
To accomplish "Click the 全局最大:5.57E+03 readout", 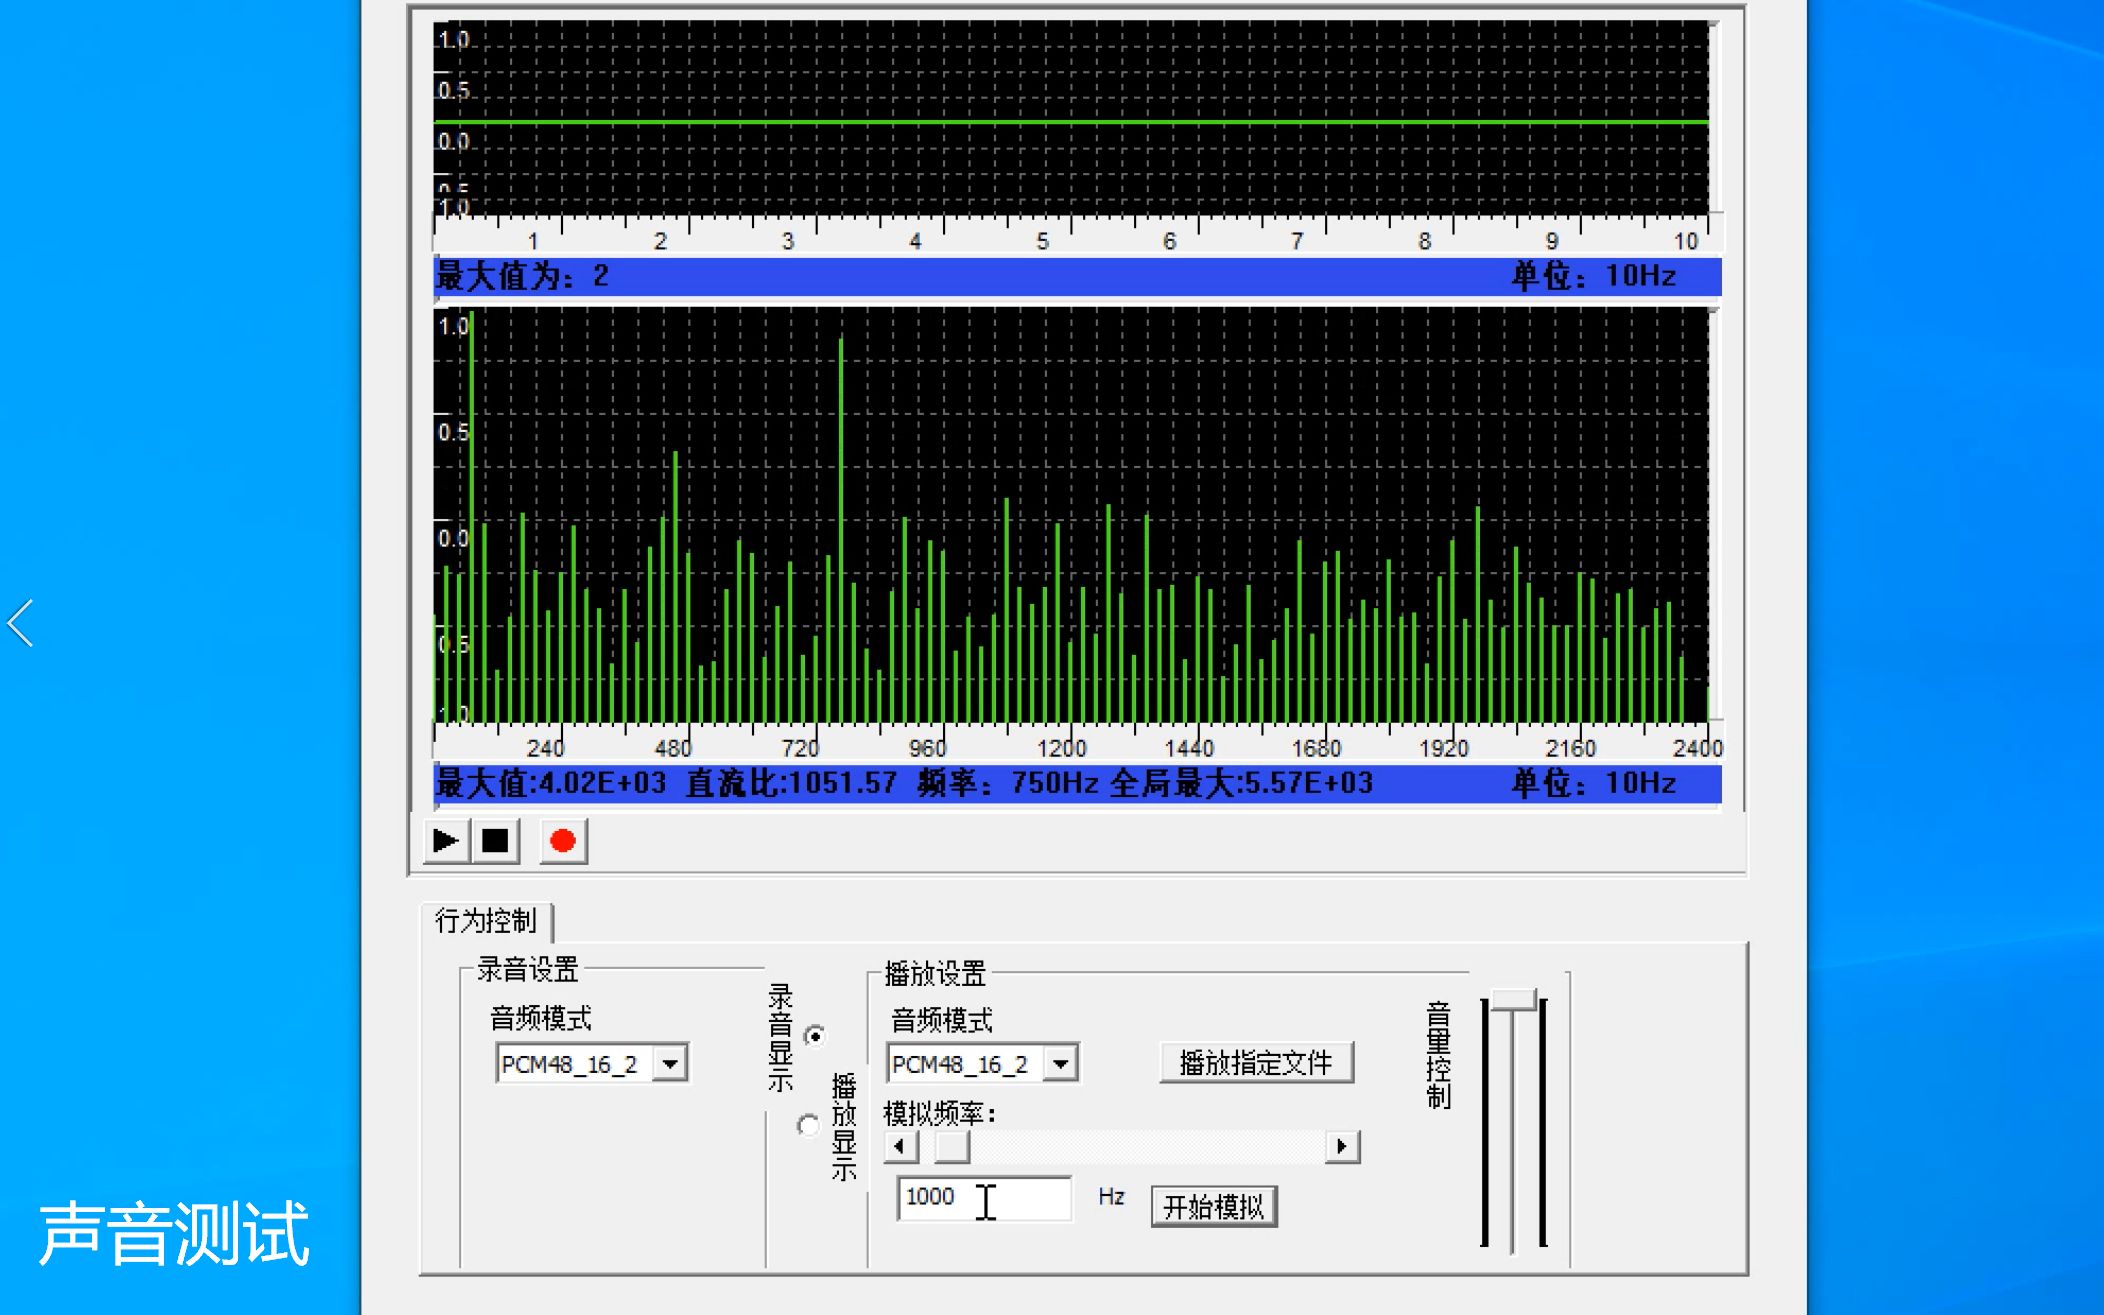I will click(1241, 783).
